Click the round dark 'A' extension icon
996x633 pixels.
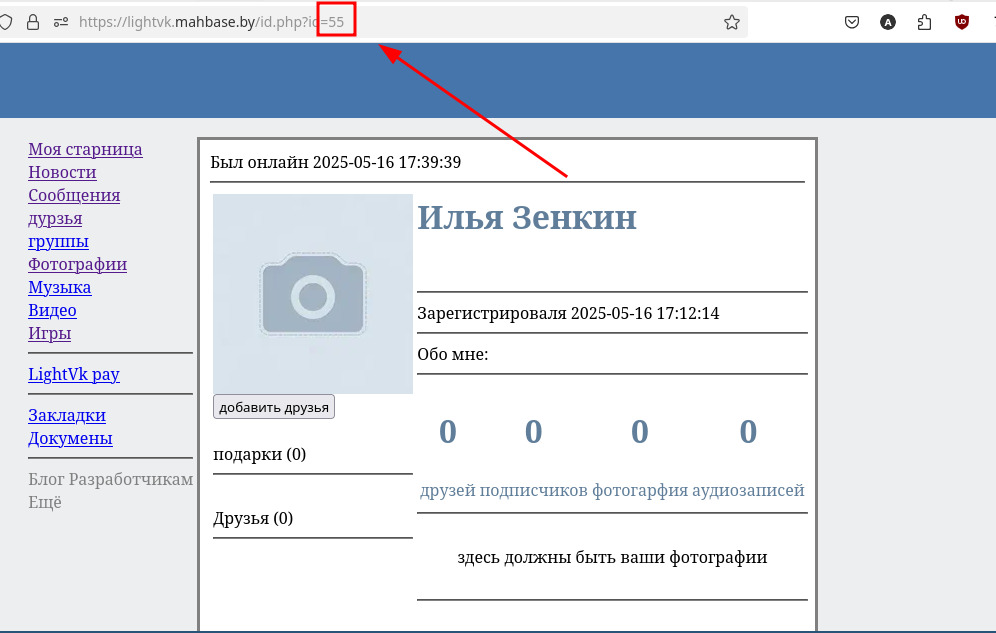point(888,22)
